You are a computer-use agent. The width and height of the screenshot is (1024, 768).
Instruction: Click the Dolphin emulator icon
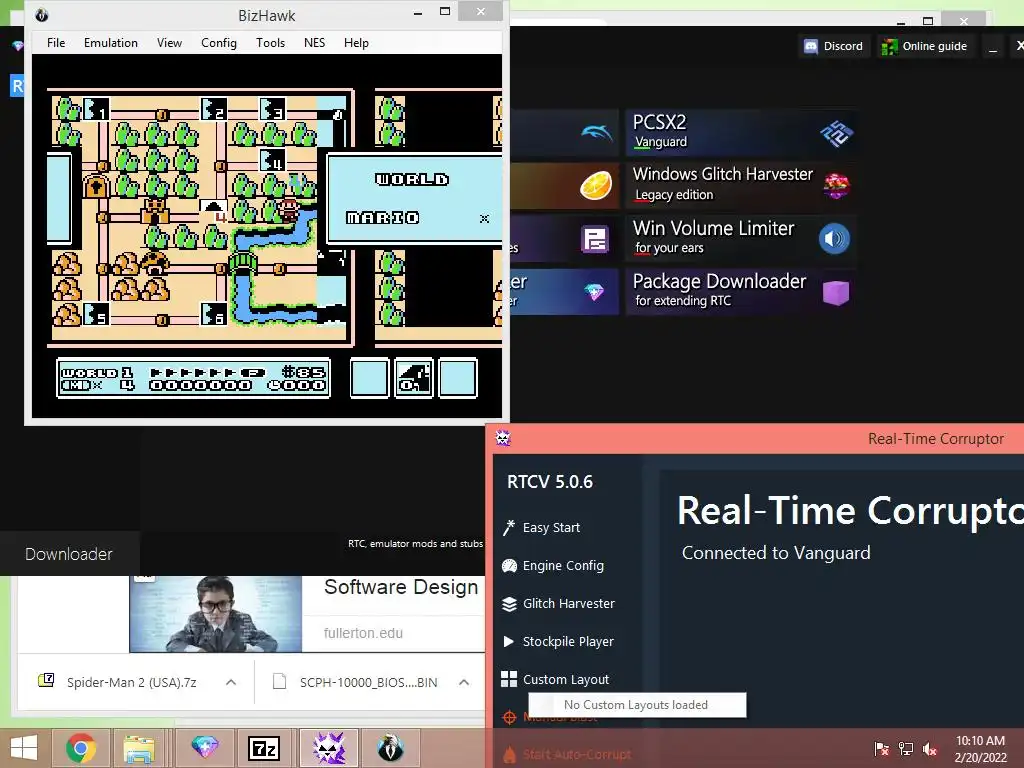click(x=597, y=133)
